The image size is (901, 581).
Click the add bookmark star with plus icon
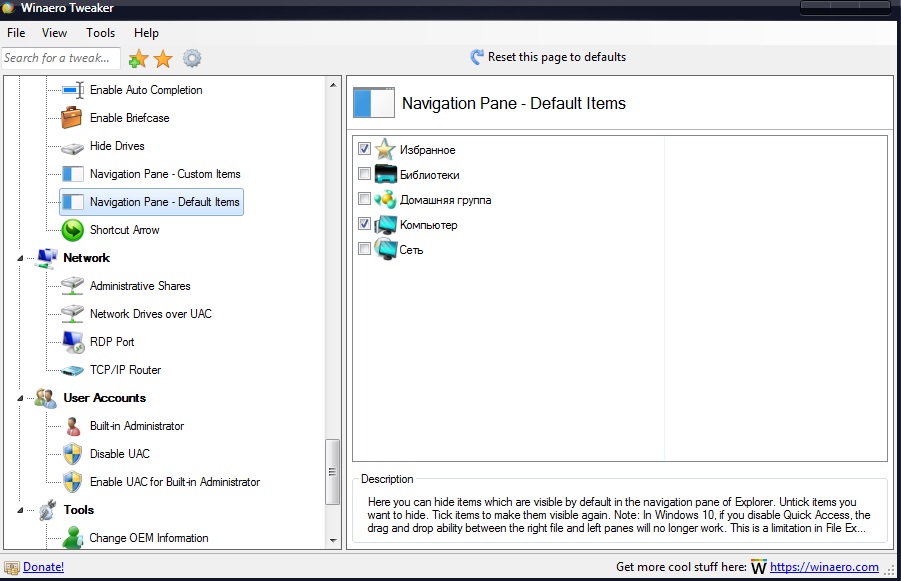point(138,58)
